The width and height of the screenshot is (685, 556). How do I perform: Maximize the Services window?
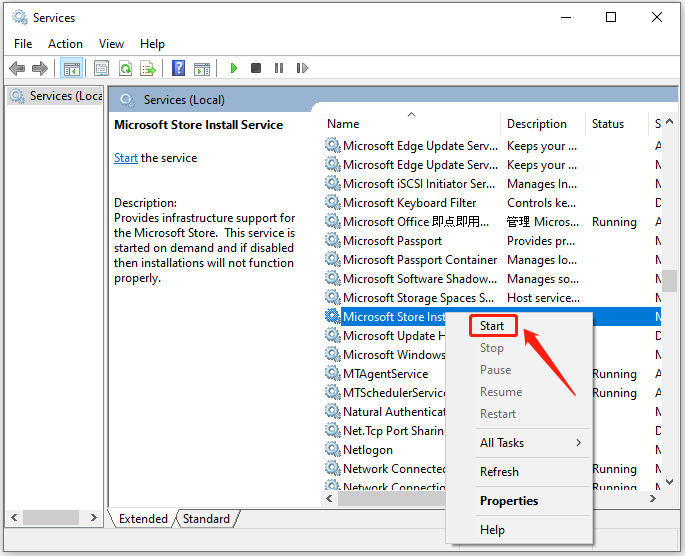click(611, 17)
